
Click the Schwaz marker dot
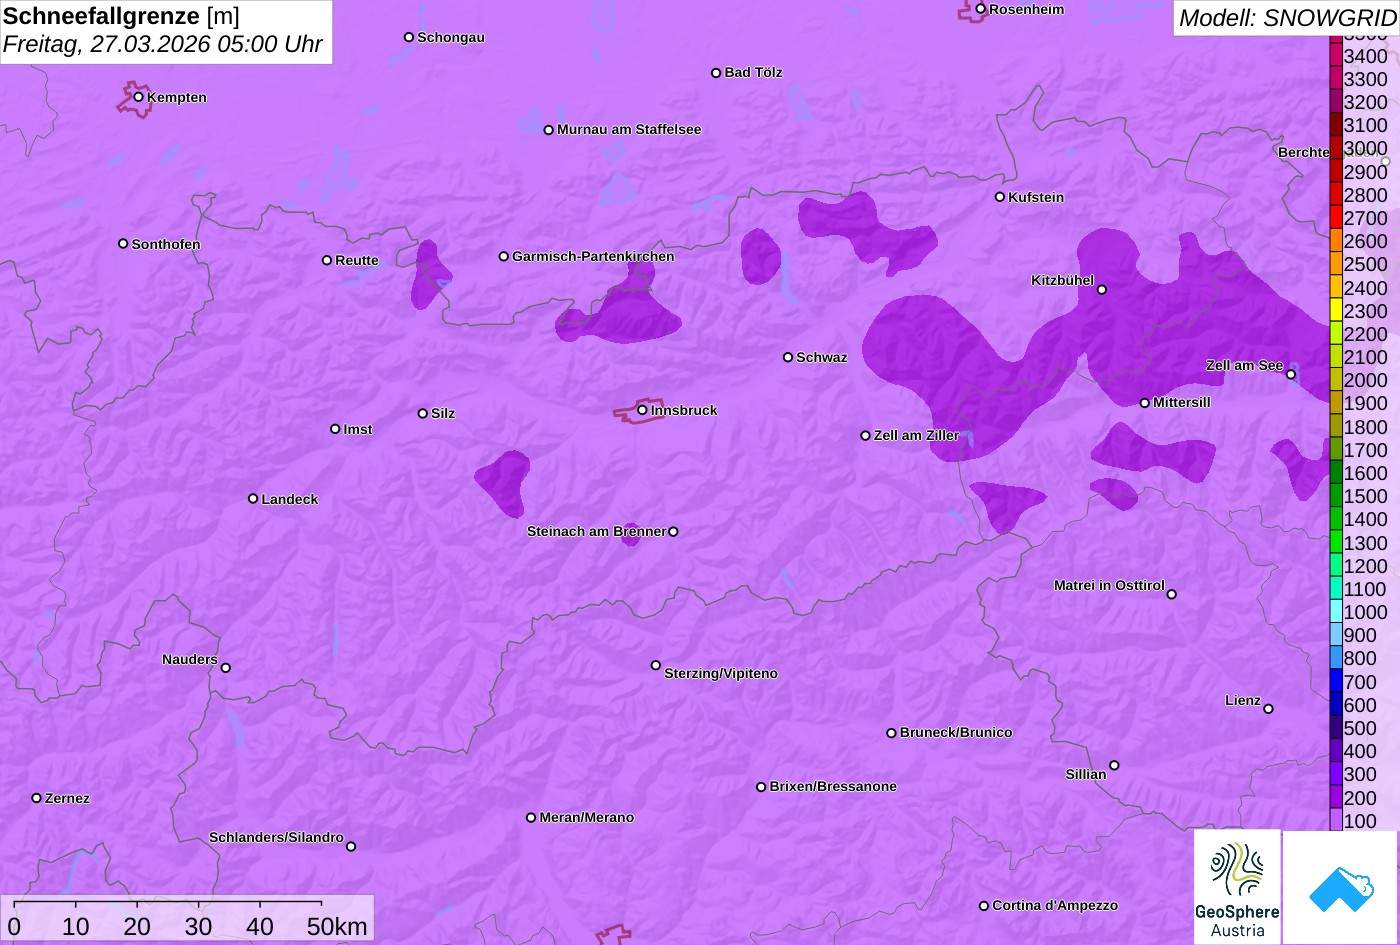coord(788,357)
